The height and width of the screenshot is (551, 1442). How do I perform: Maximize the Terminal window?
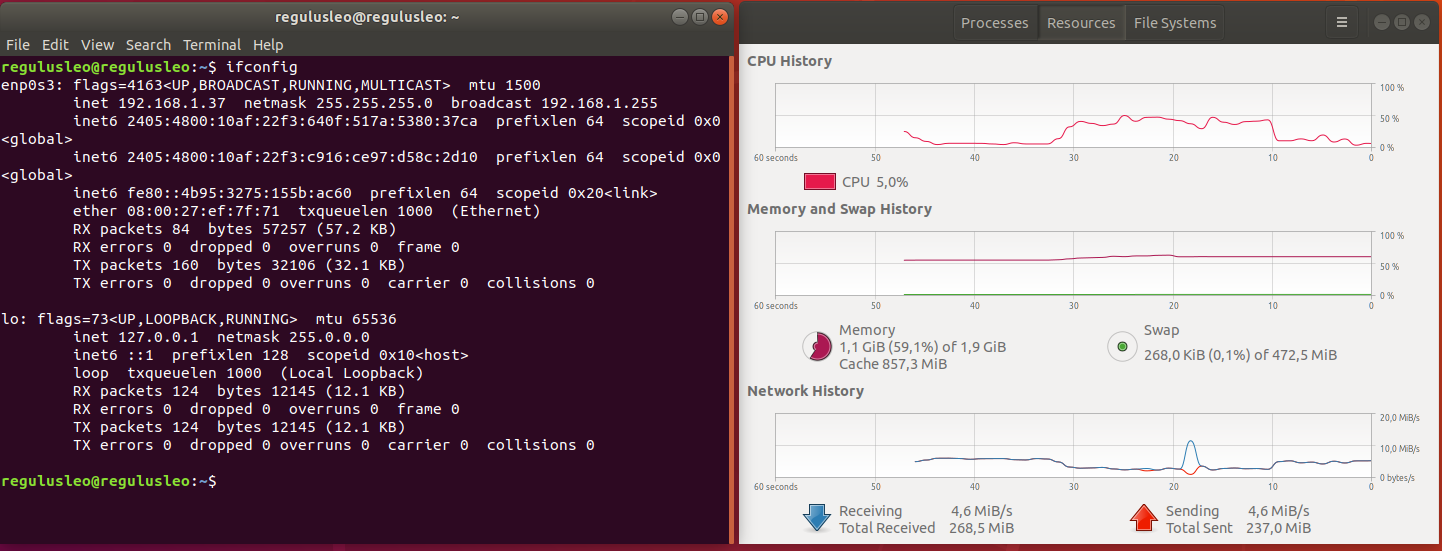[x=699, y=16]
